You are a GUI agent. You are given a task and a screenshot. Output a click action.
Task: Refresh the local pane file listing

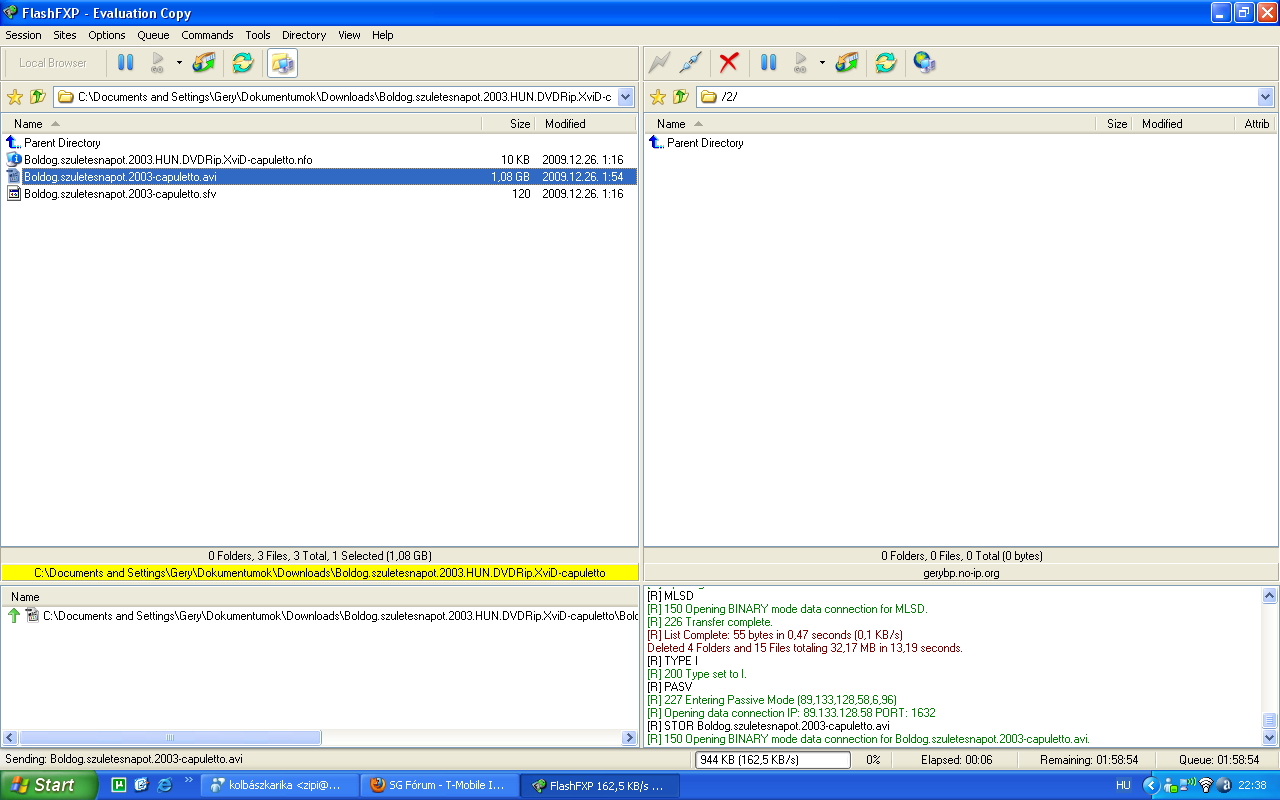(242, 63)
